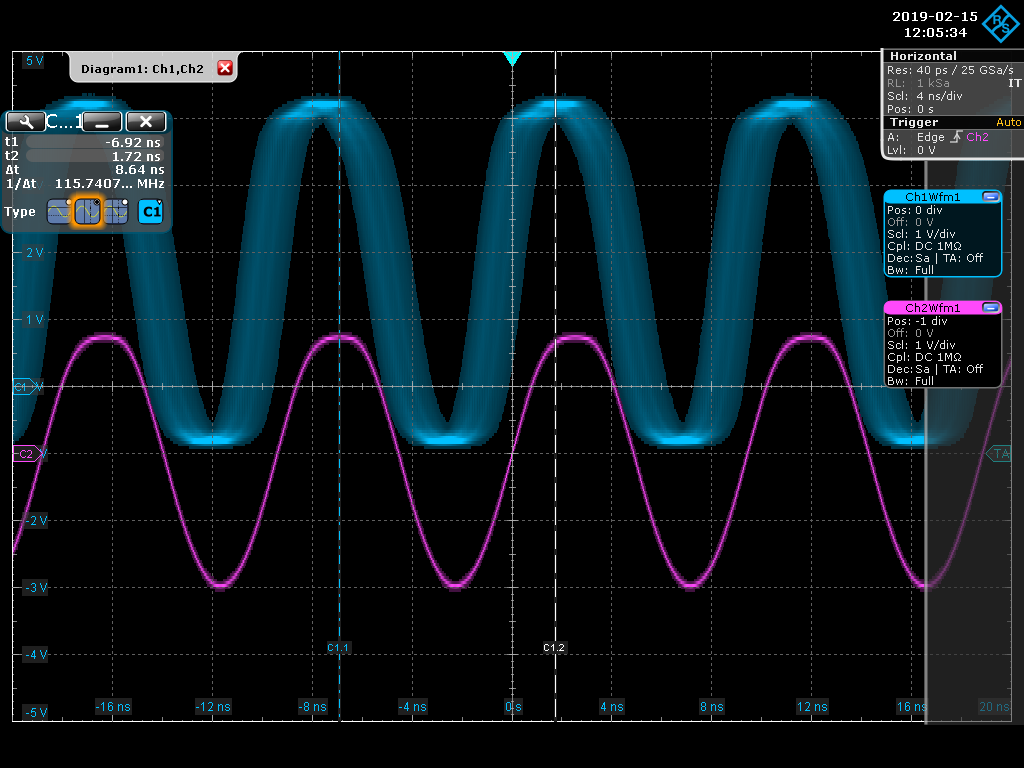Screen dimensions: 1024x768
Task: Open the C1 cursor source dropdown
Action: (x=151, y=212)
